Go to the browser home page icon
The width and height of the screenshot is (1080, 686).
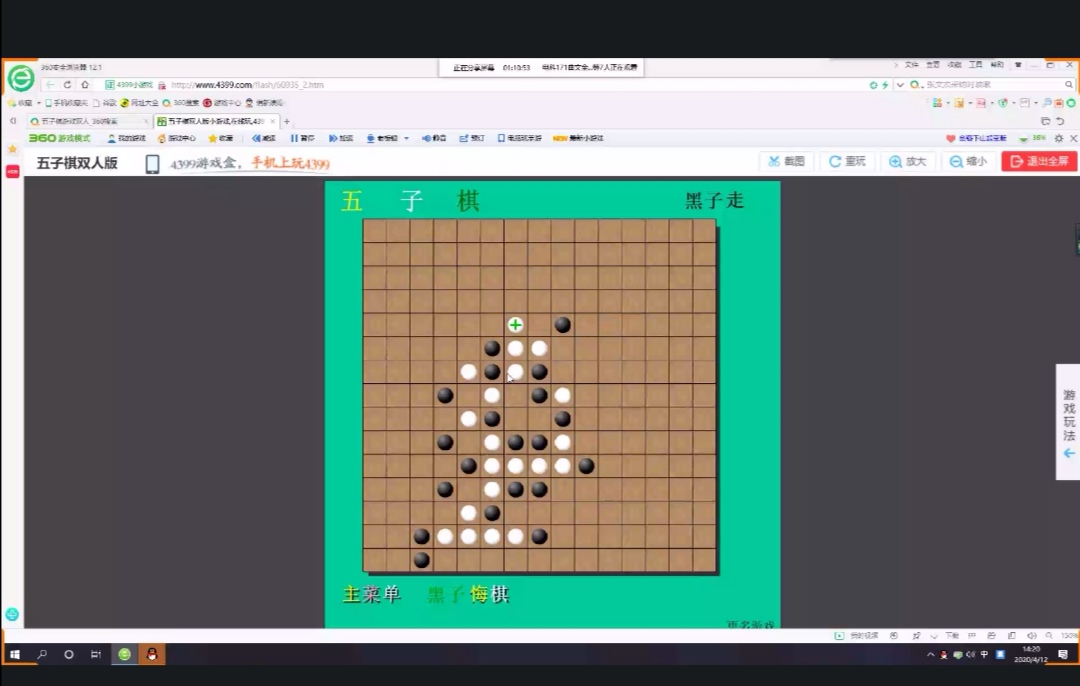tap(85, 85)
